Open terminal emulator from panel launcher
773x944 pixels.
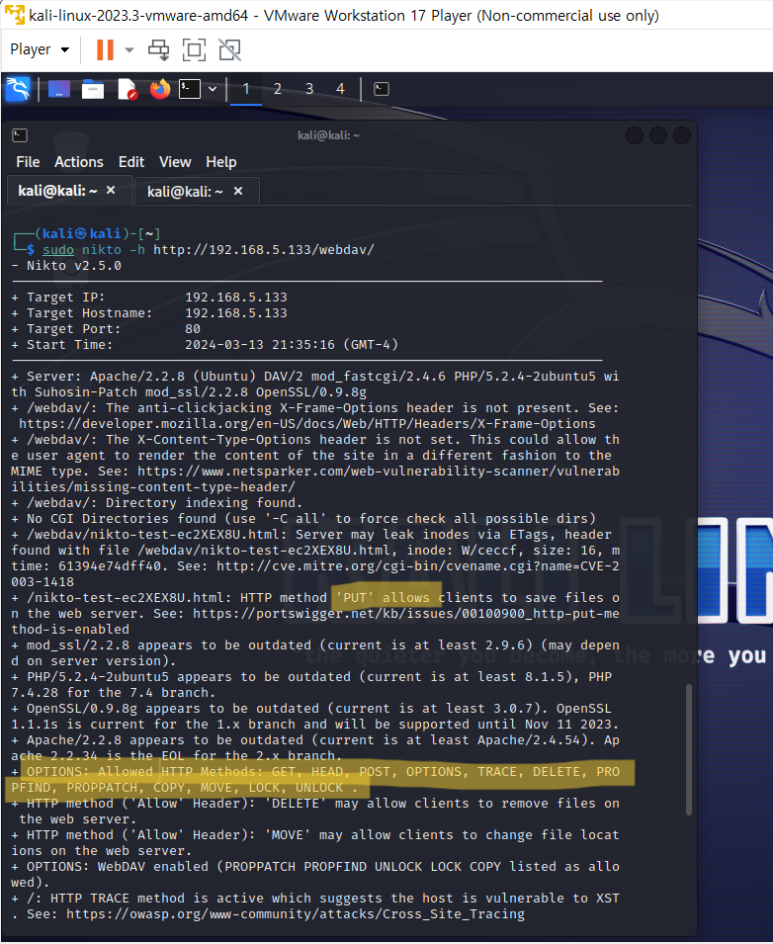click(190, 89)
